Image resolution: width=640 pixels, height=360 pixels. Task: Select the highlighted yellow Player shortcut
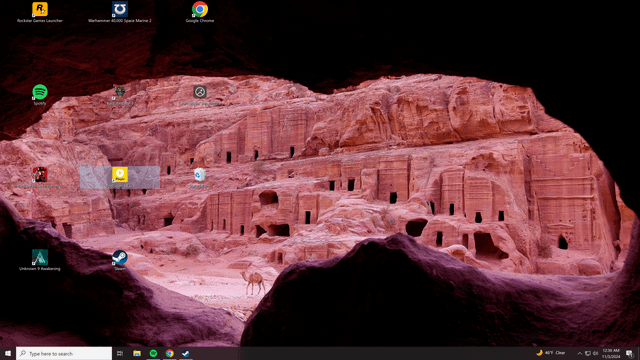tap(120, 176)
